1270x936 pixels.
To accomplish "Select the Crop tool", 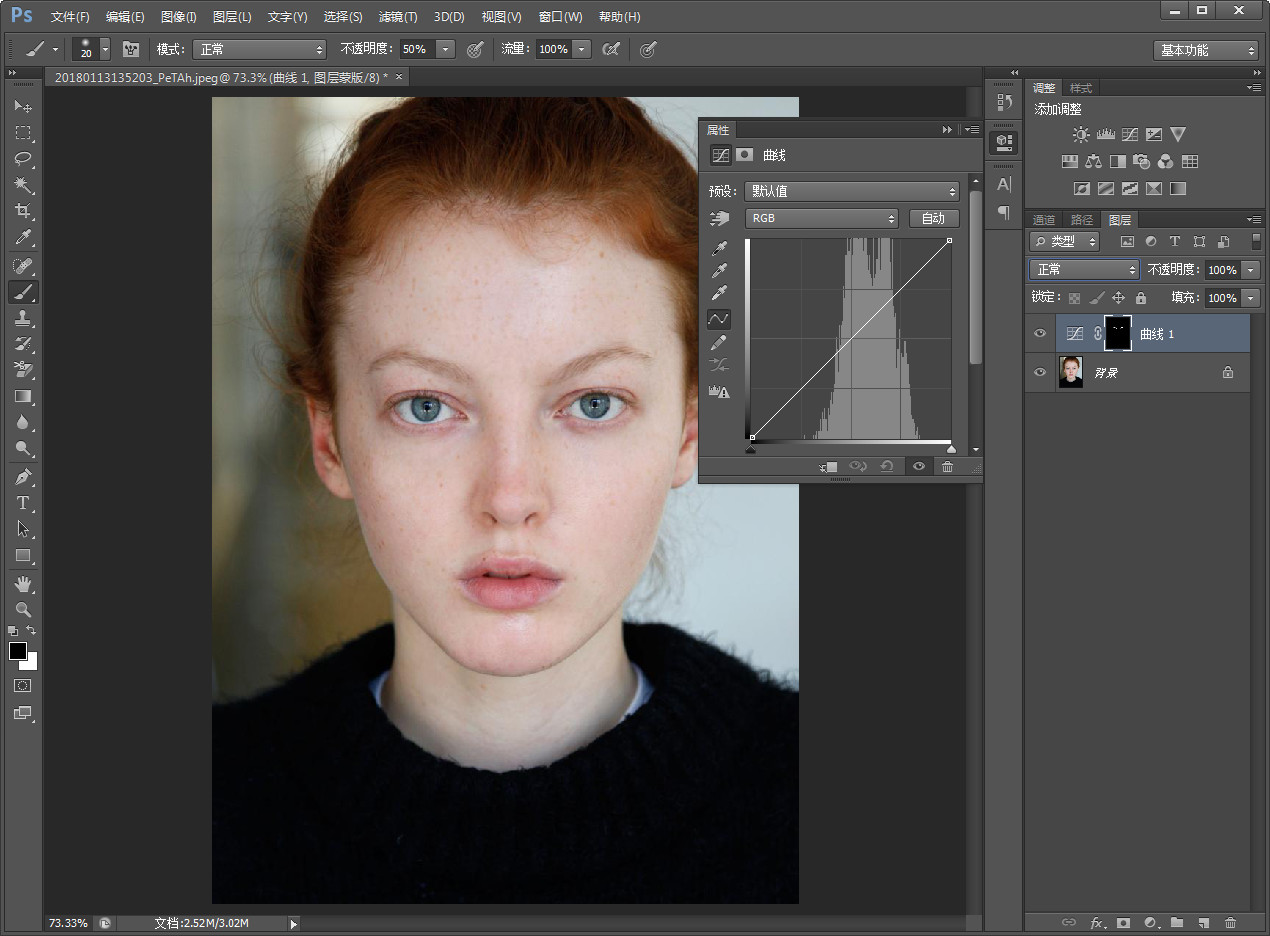I will click(x=23, y=211).
